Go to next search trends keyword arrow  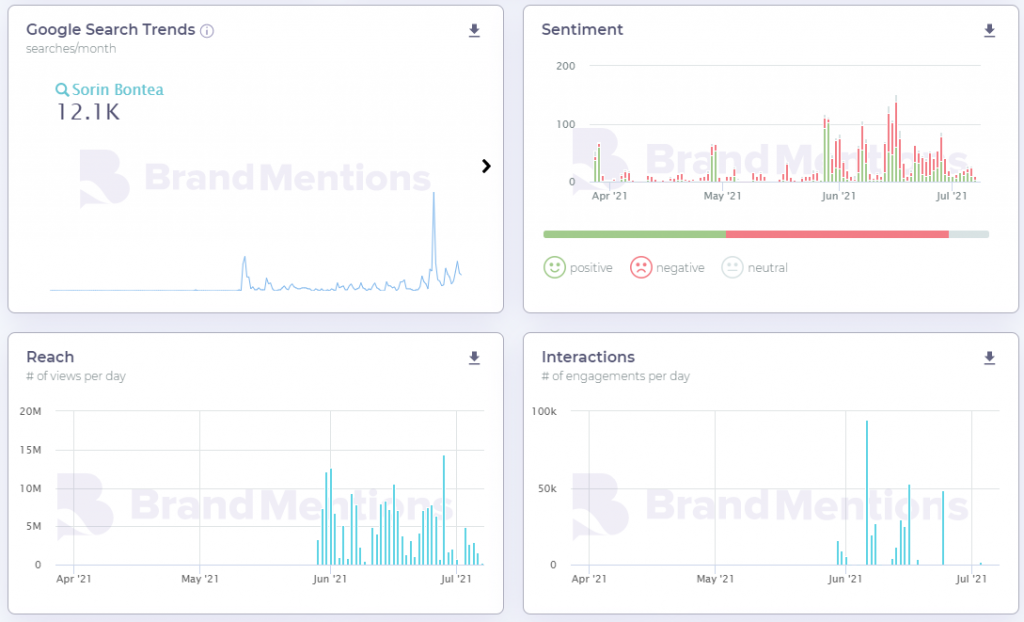tap(486, 166)
